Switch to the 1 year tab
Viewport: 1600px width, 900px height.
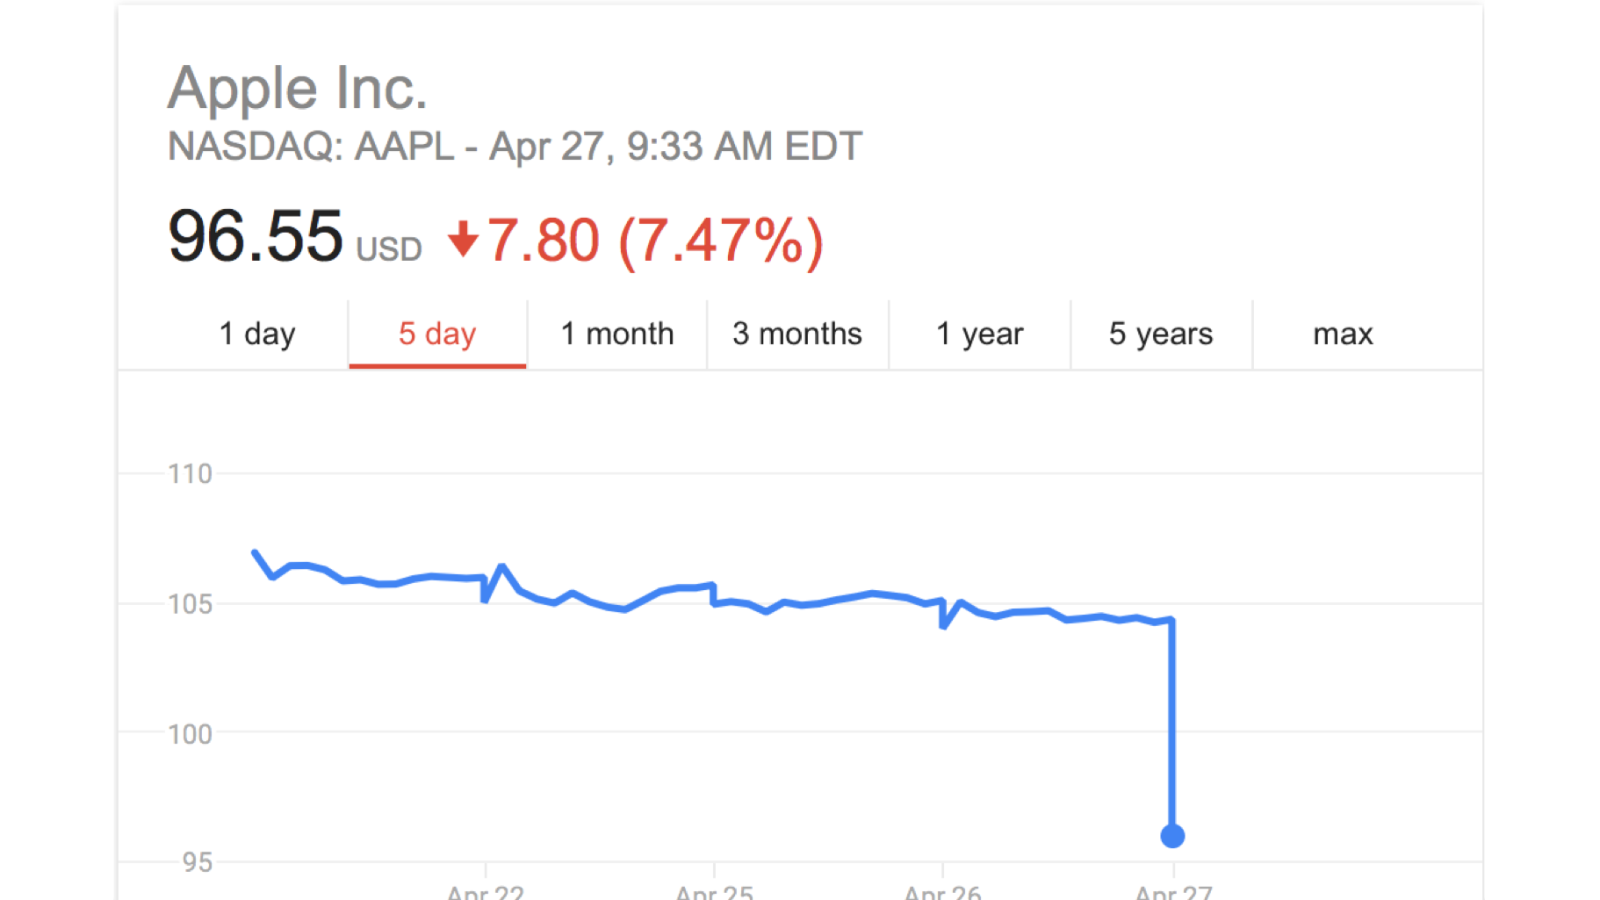(x=979, y=334)
